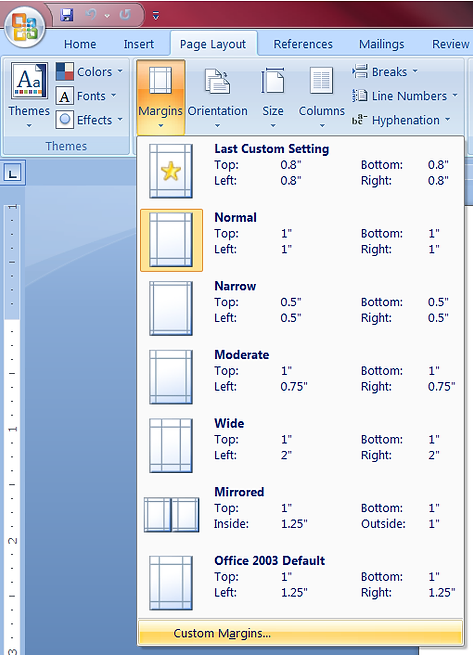
Task: Open the Columns menu
Action: [321, 97]
